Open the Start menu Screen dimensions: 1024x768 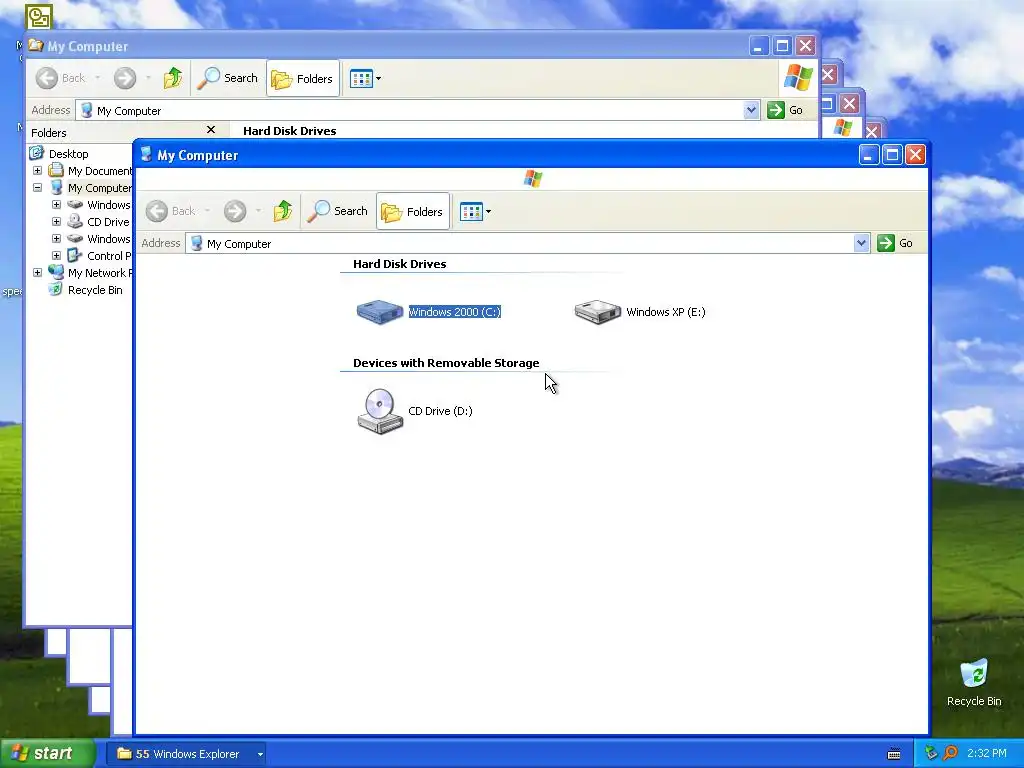coord(48,753)
